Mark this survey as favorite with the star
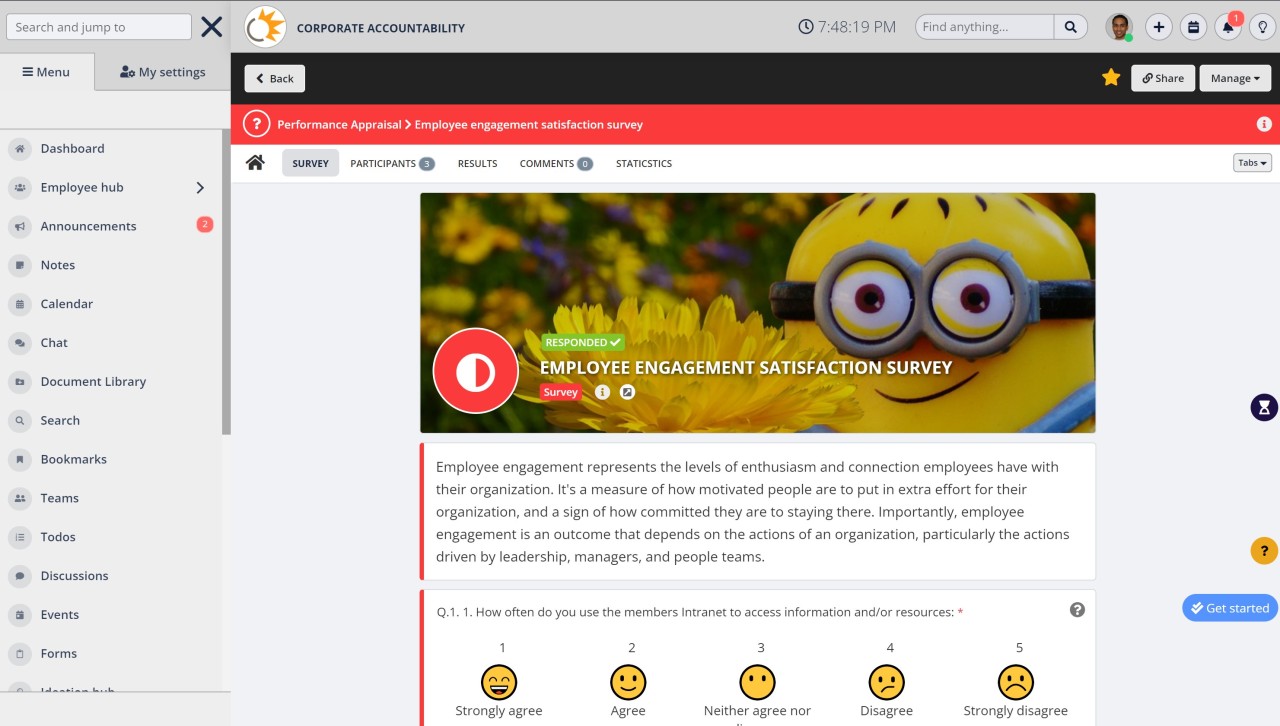 pos(1111,76)
